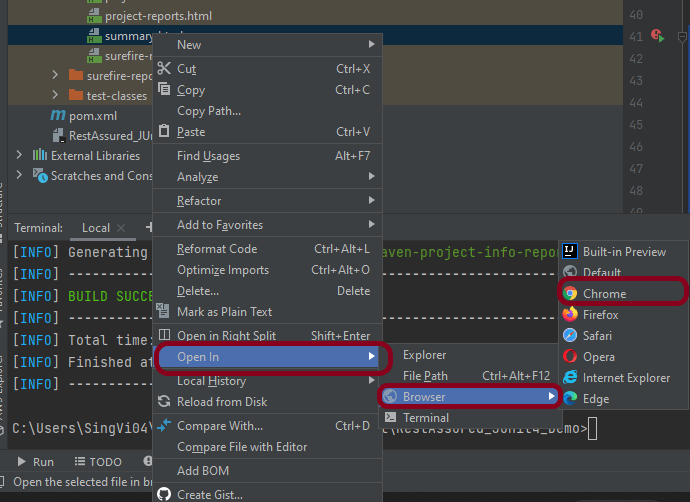Click the Chrome browser icon
The image size is (690, 502).
570,294
